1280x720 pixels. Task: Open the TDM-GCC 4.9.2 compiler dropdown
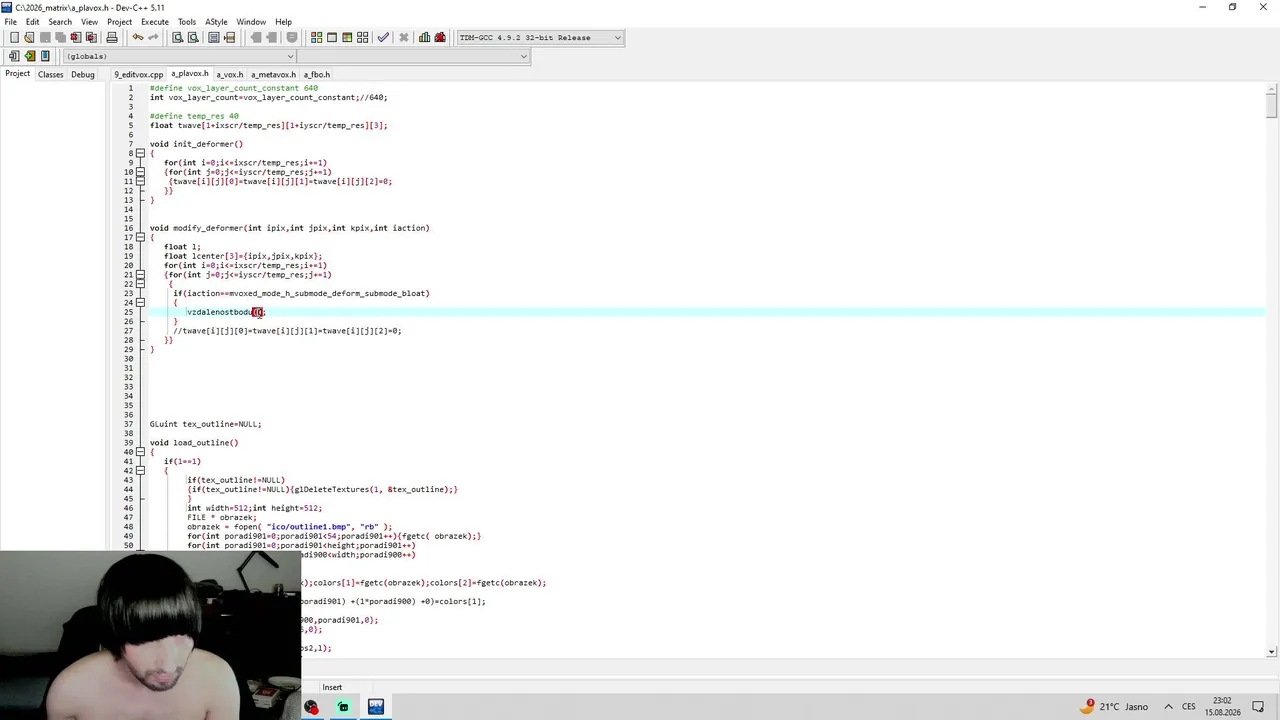point(540,38)
